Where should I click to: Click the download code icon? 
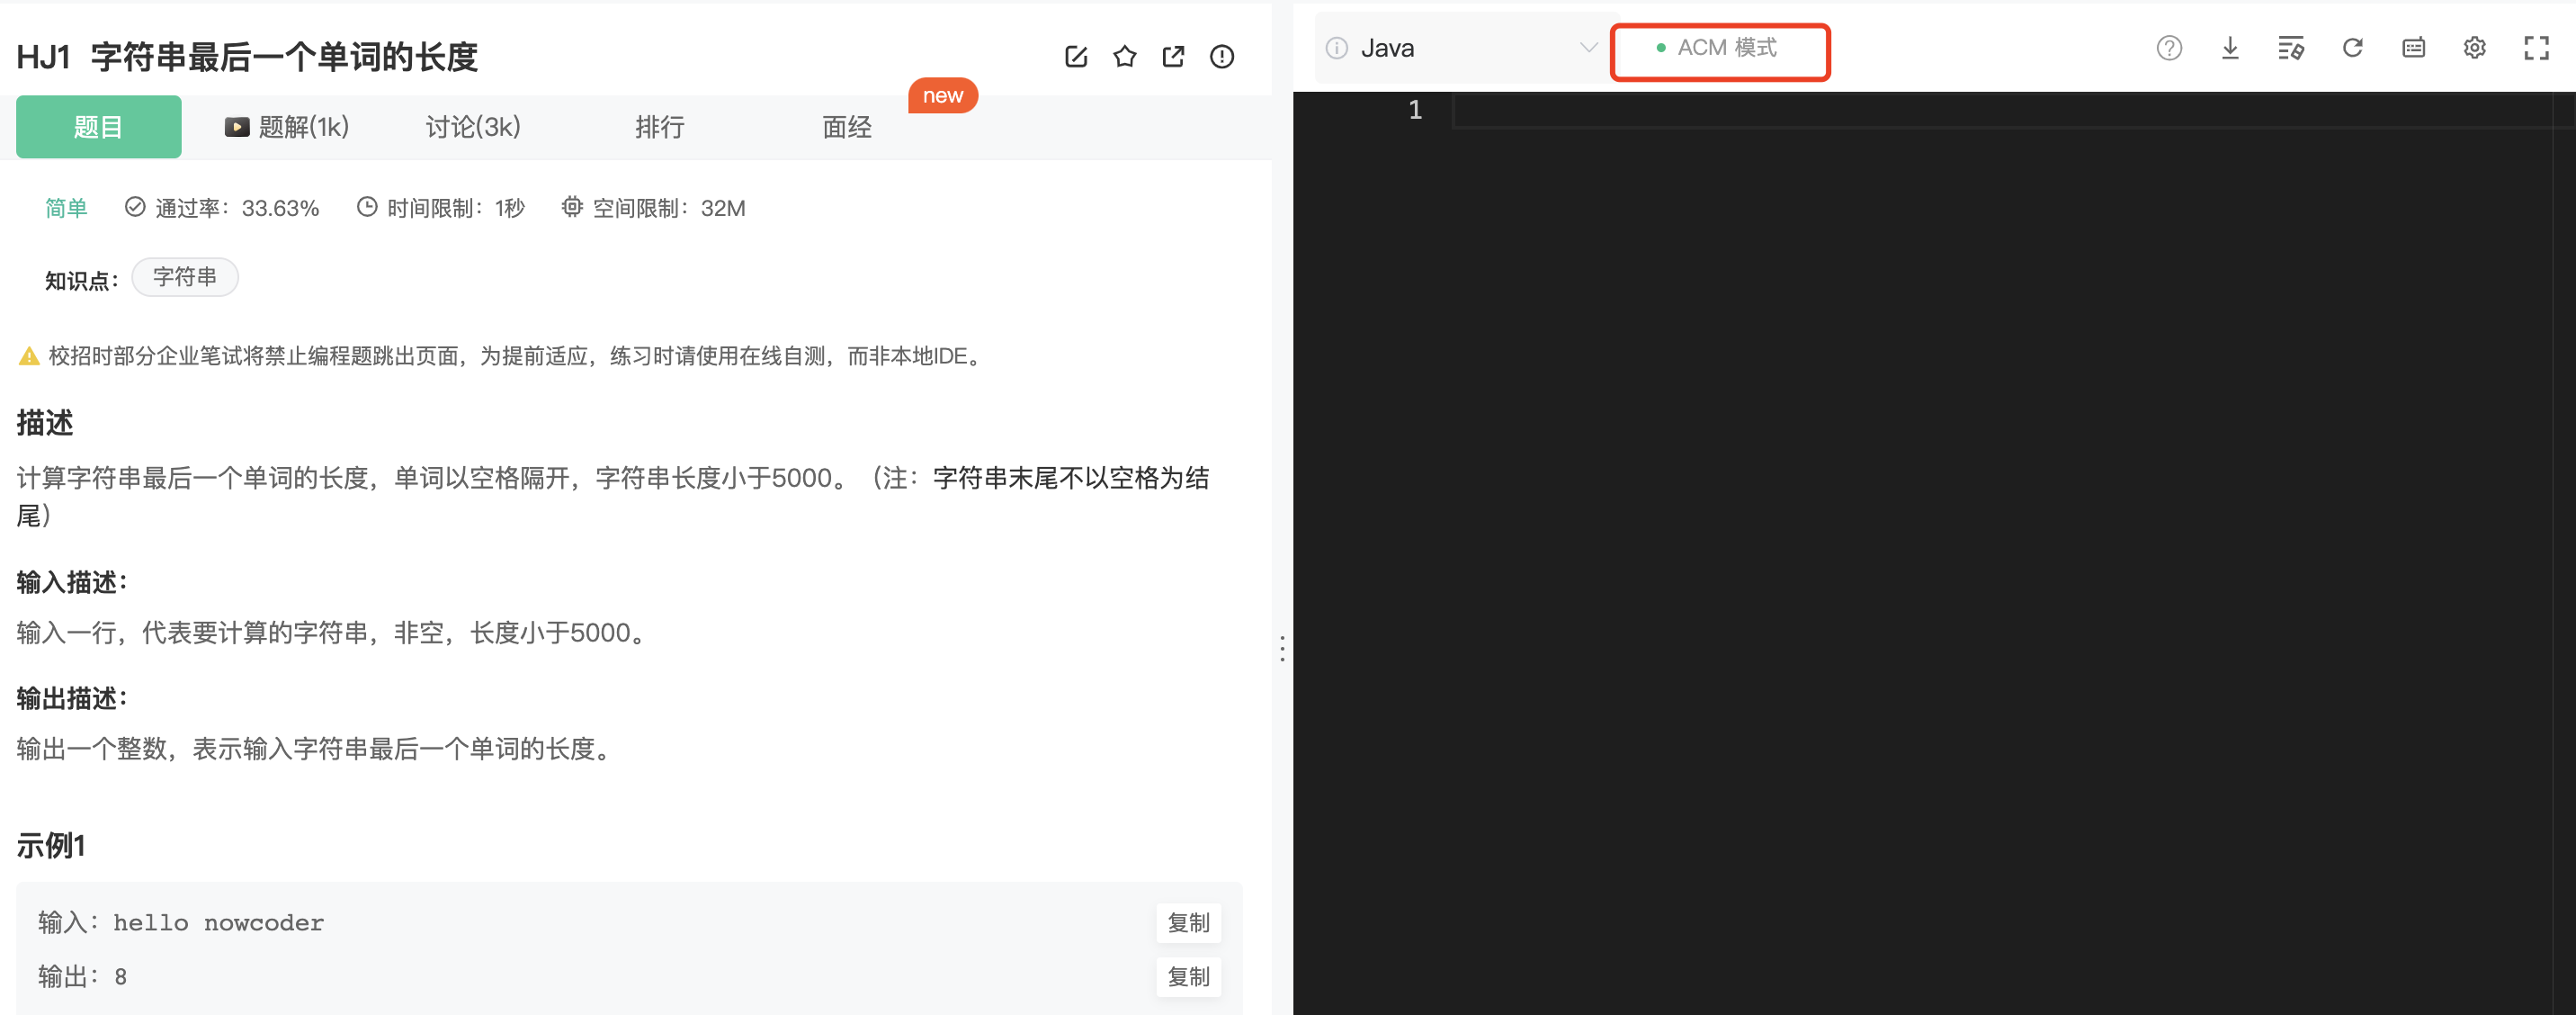click(x=2229, y=48)
